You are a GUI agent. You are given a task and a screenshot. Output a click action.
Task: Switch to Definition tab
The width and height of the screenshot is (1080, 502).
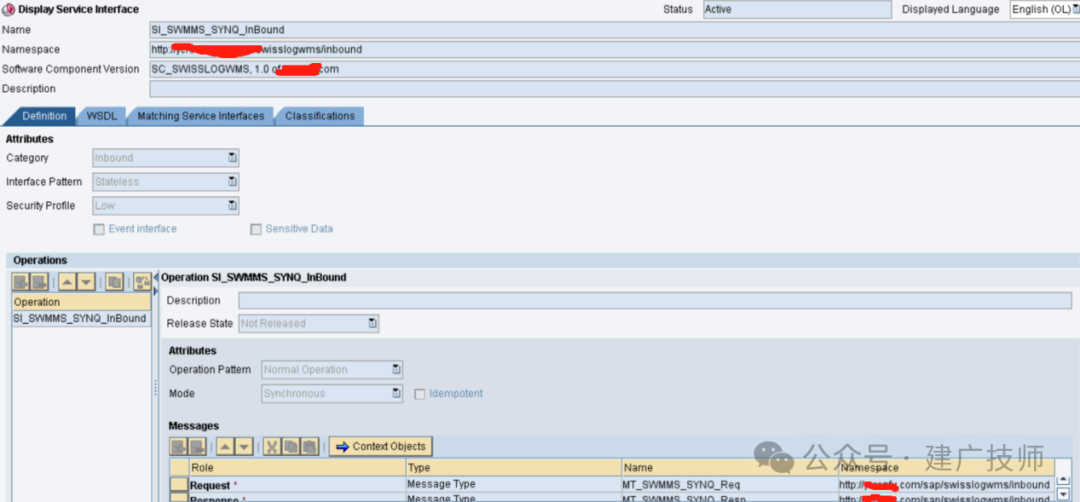[x=44, y=116]
